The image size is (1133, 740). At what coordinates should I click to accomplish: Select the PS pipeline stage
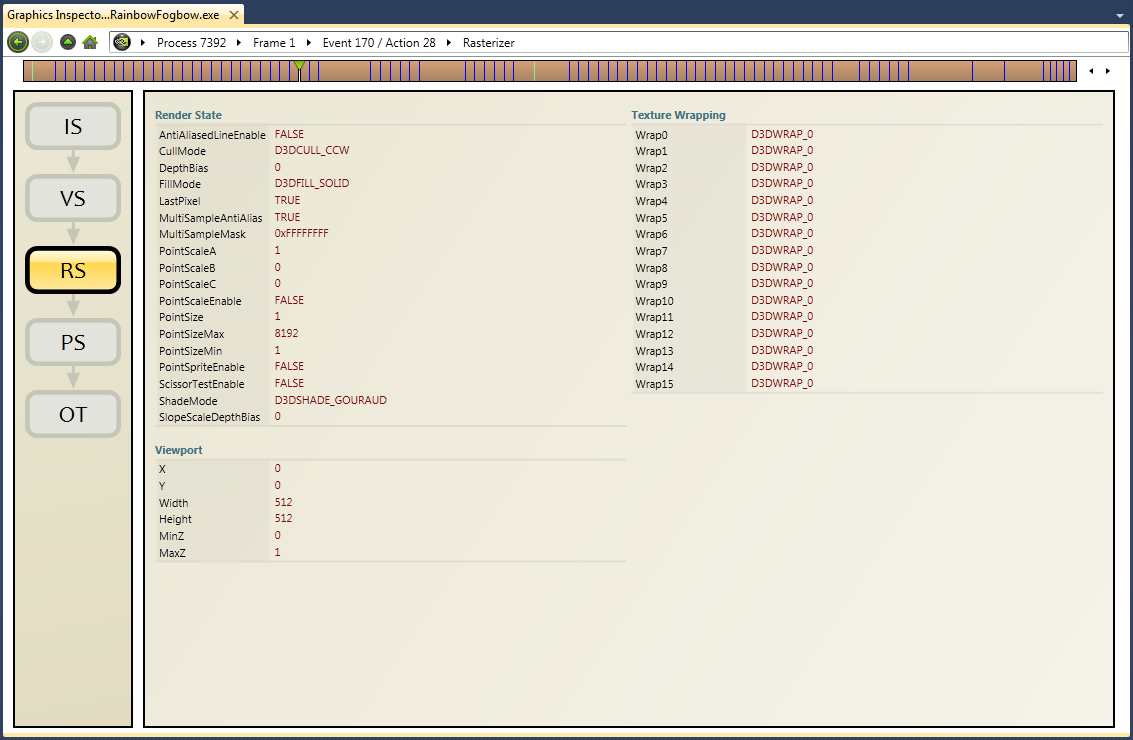pos(73,342)
